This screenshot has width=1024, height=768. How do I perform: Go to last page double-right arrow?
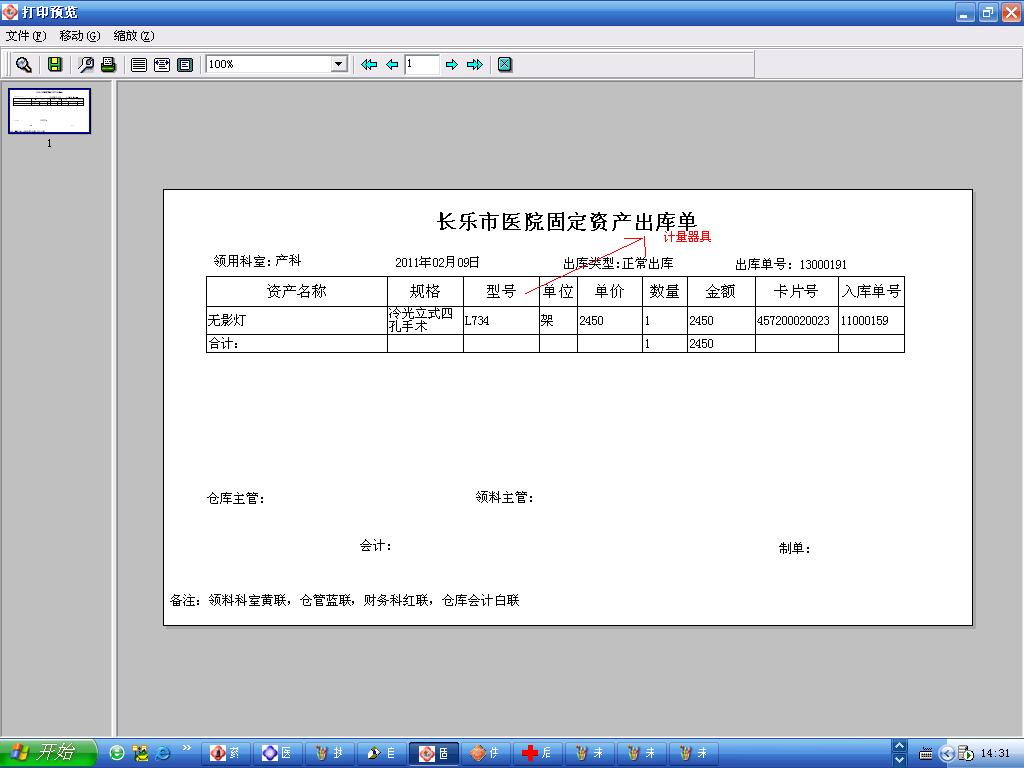475,64
